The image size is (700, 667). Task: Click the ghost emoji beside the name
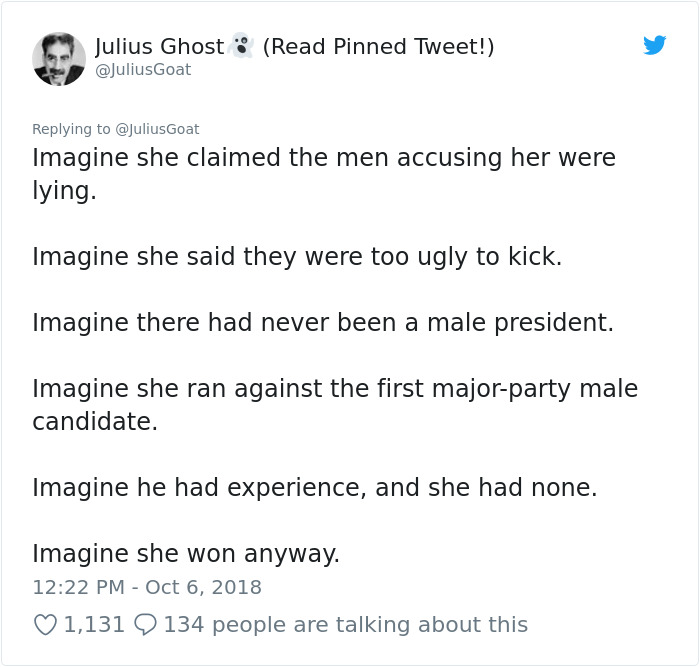(x=240, y=46)
